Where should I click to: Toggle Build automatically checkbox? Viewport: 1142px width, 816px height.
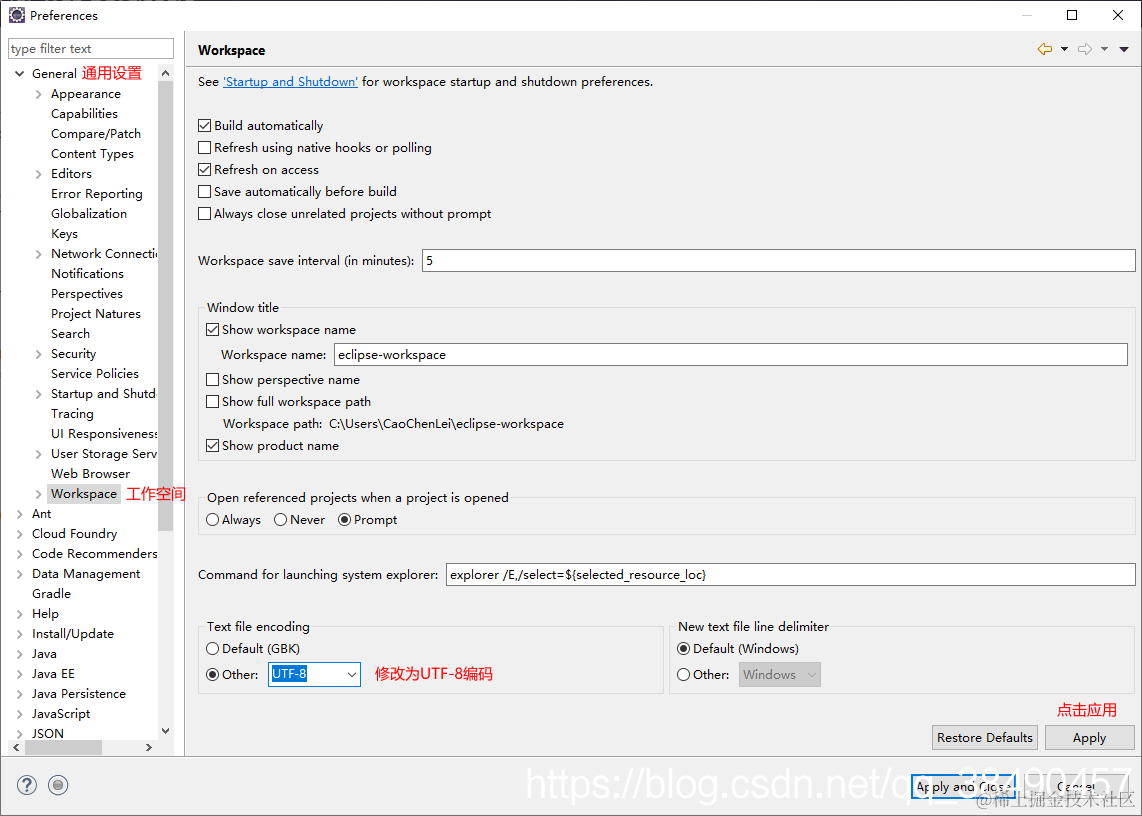[205, 126]
